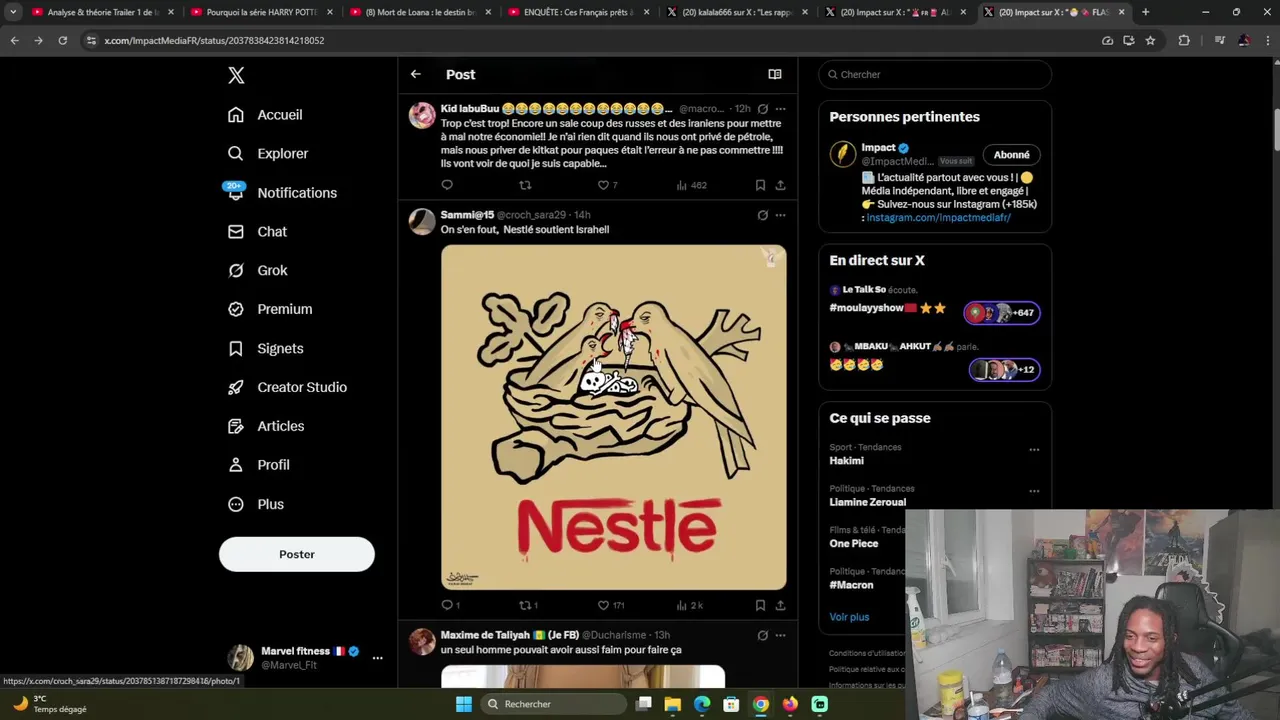The image size is (1280, 720).
Task: Share Kid labuBuu's post
Action: (780, 185)
